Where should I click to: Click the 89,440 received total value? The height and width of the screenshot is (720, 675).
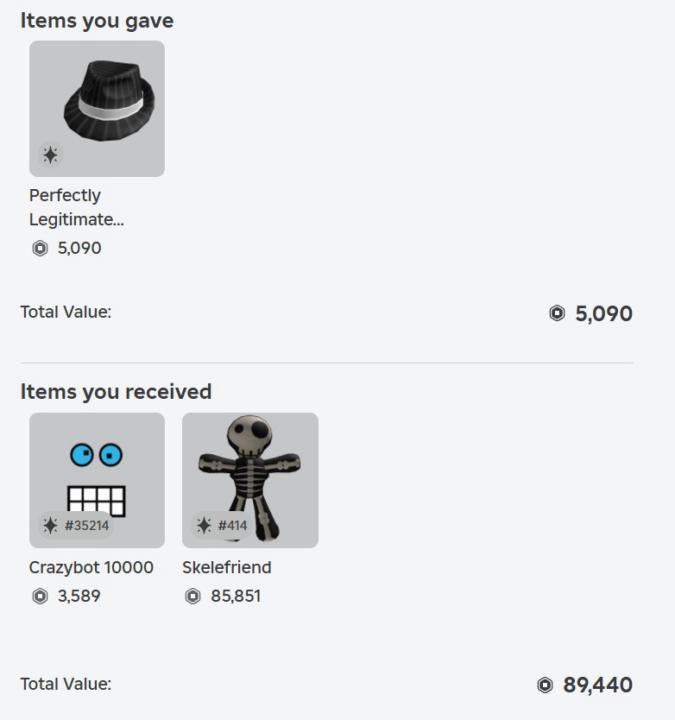click(598, 685)
